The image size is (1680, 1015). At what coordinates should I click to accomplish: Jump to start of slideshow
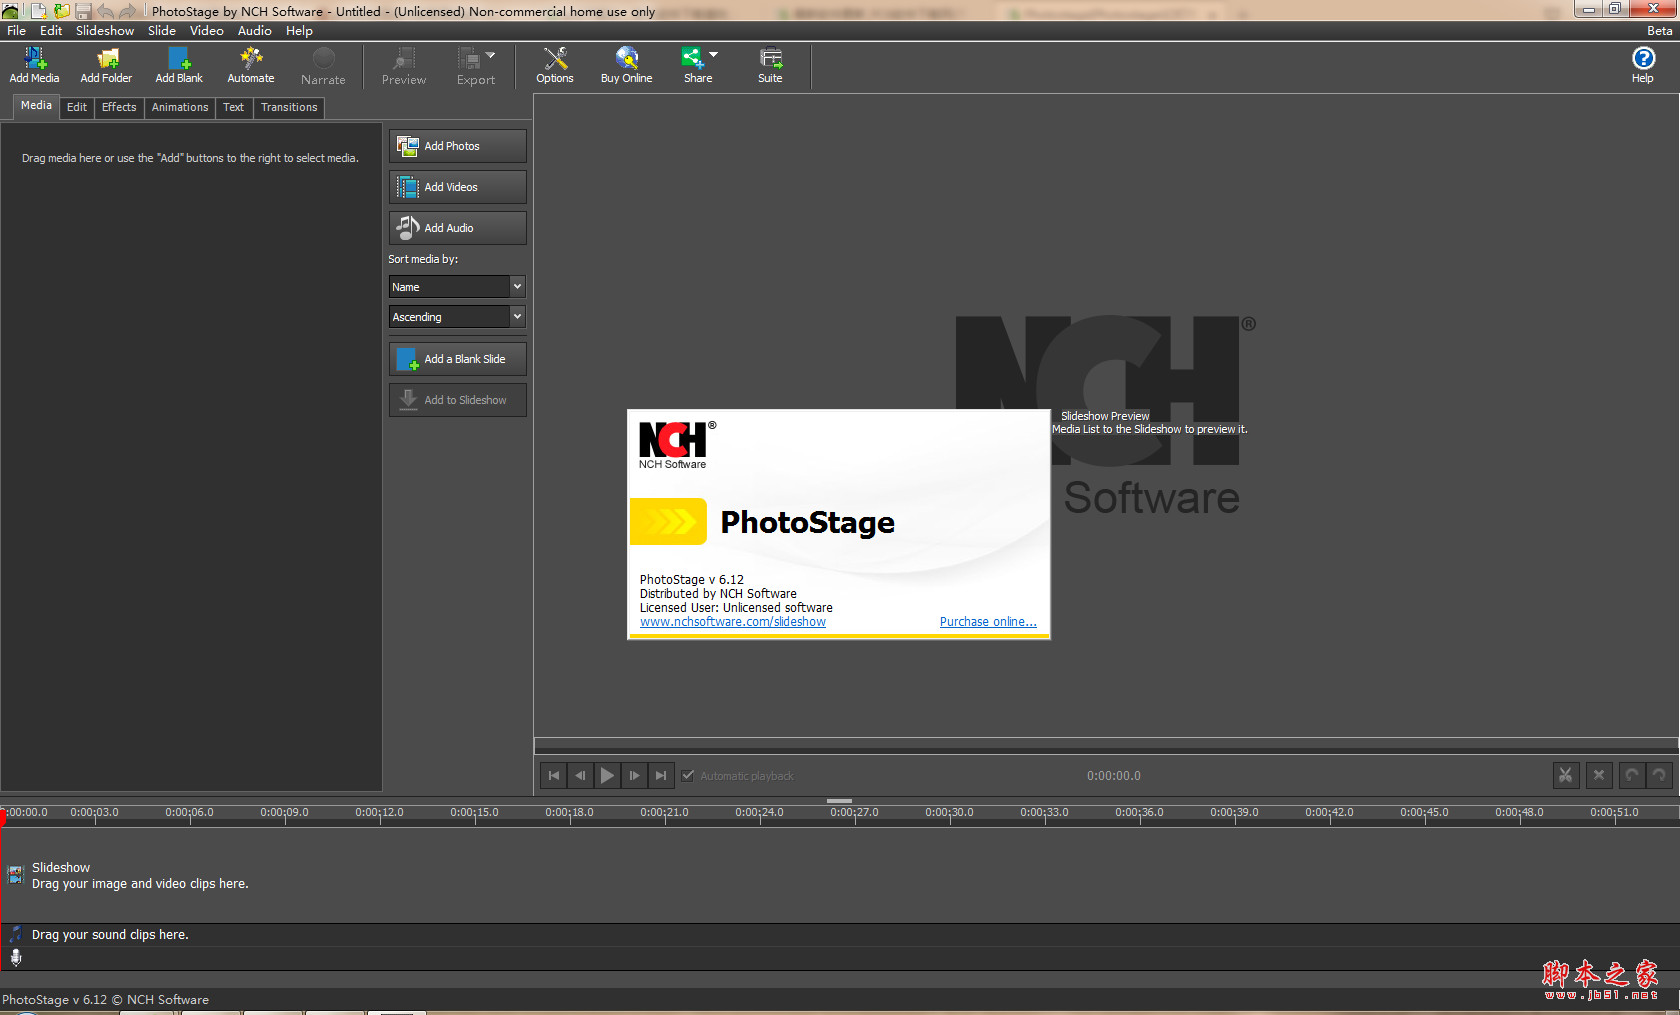point(553,775)
